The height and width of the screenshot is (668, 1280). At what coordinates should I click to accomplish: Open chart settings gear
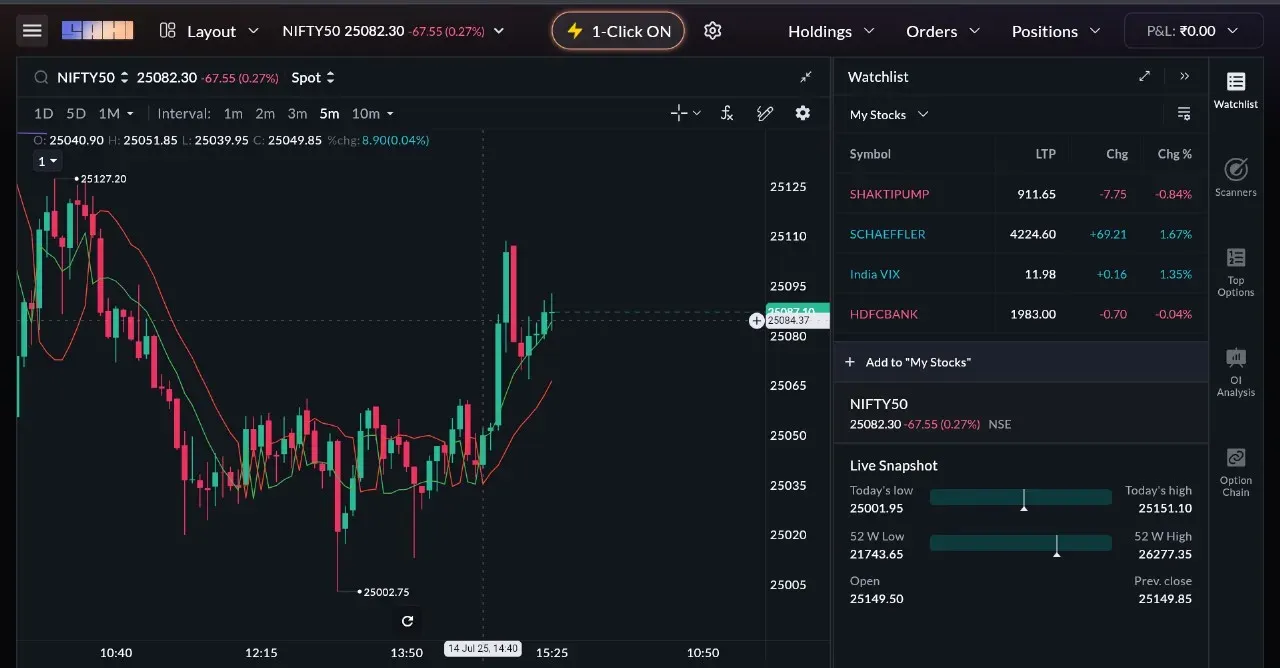point(802,113)
